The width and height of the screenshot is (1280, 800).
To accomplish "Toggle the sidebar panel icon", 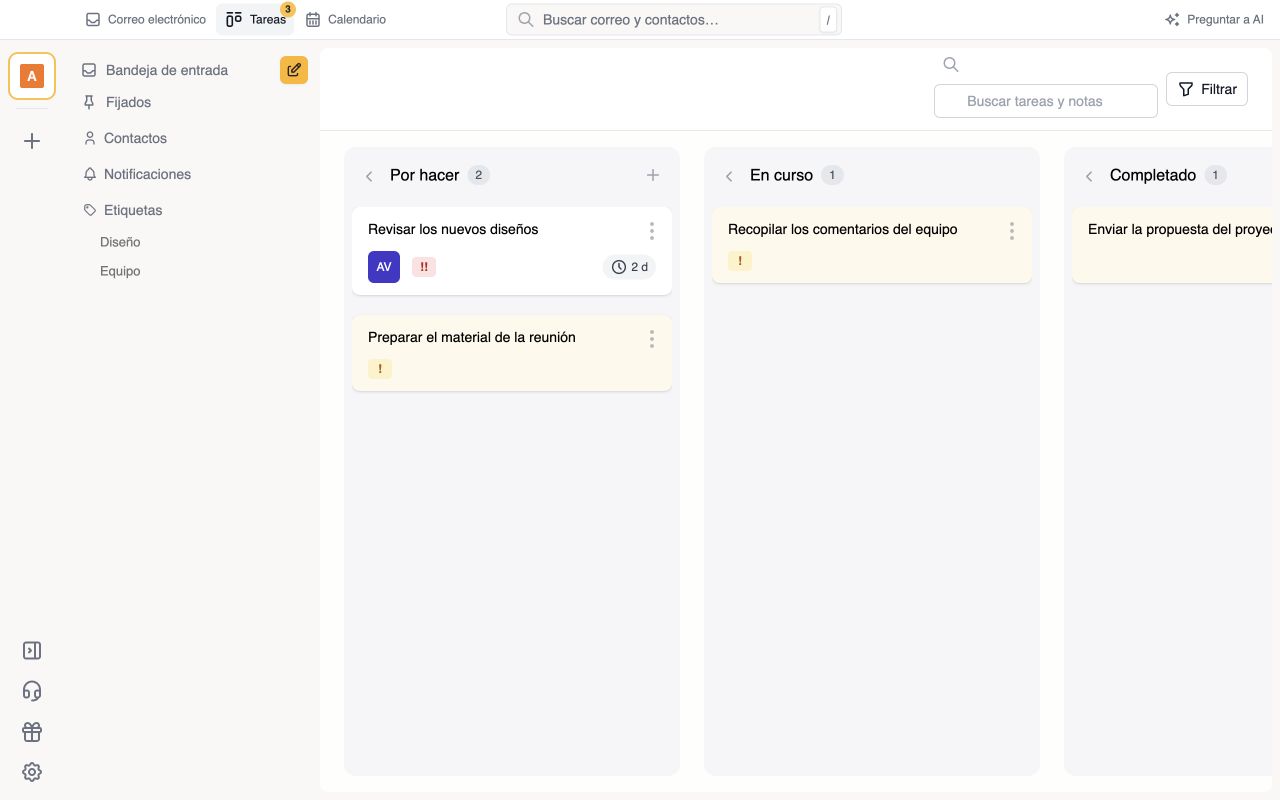I will tap(32, 651).
